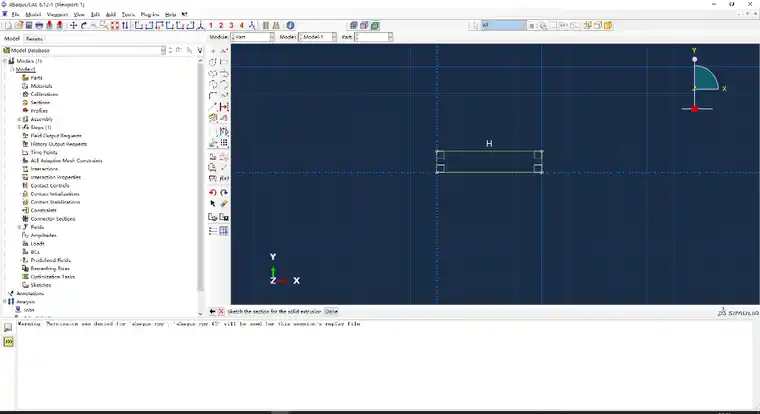Pick the arrow select tool
This screenshot has height=414, width=760.
213,204
